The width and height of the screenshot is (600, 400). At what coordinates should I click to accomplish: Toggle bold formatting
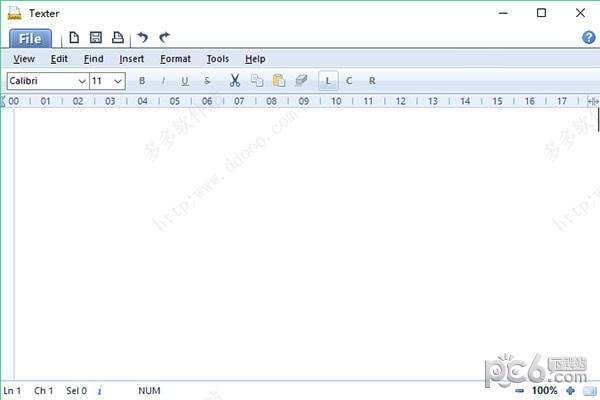click(142, 81)
